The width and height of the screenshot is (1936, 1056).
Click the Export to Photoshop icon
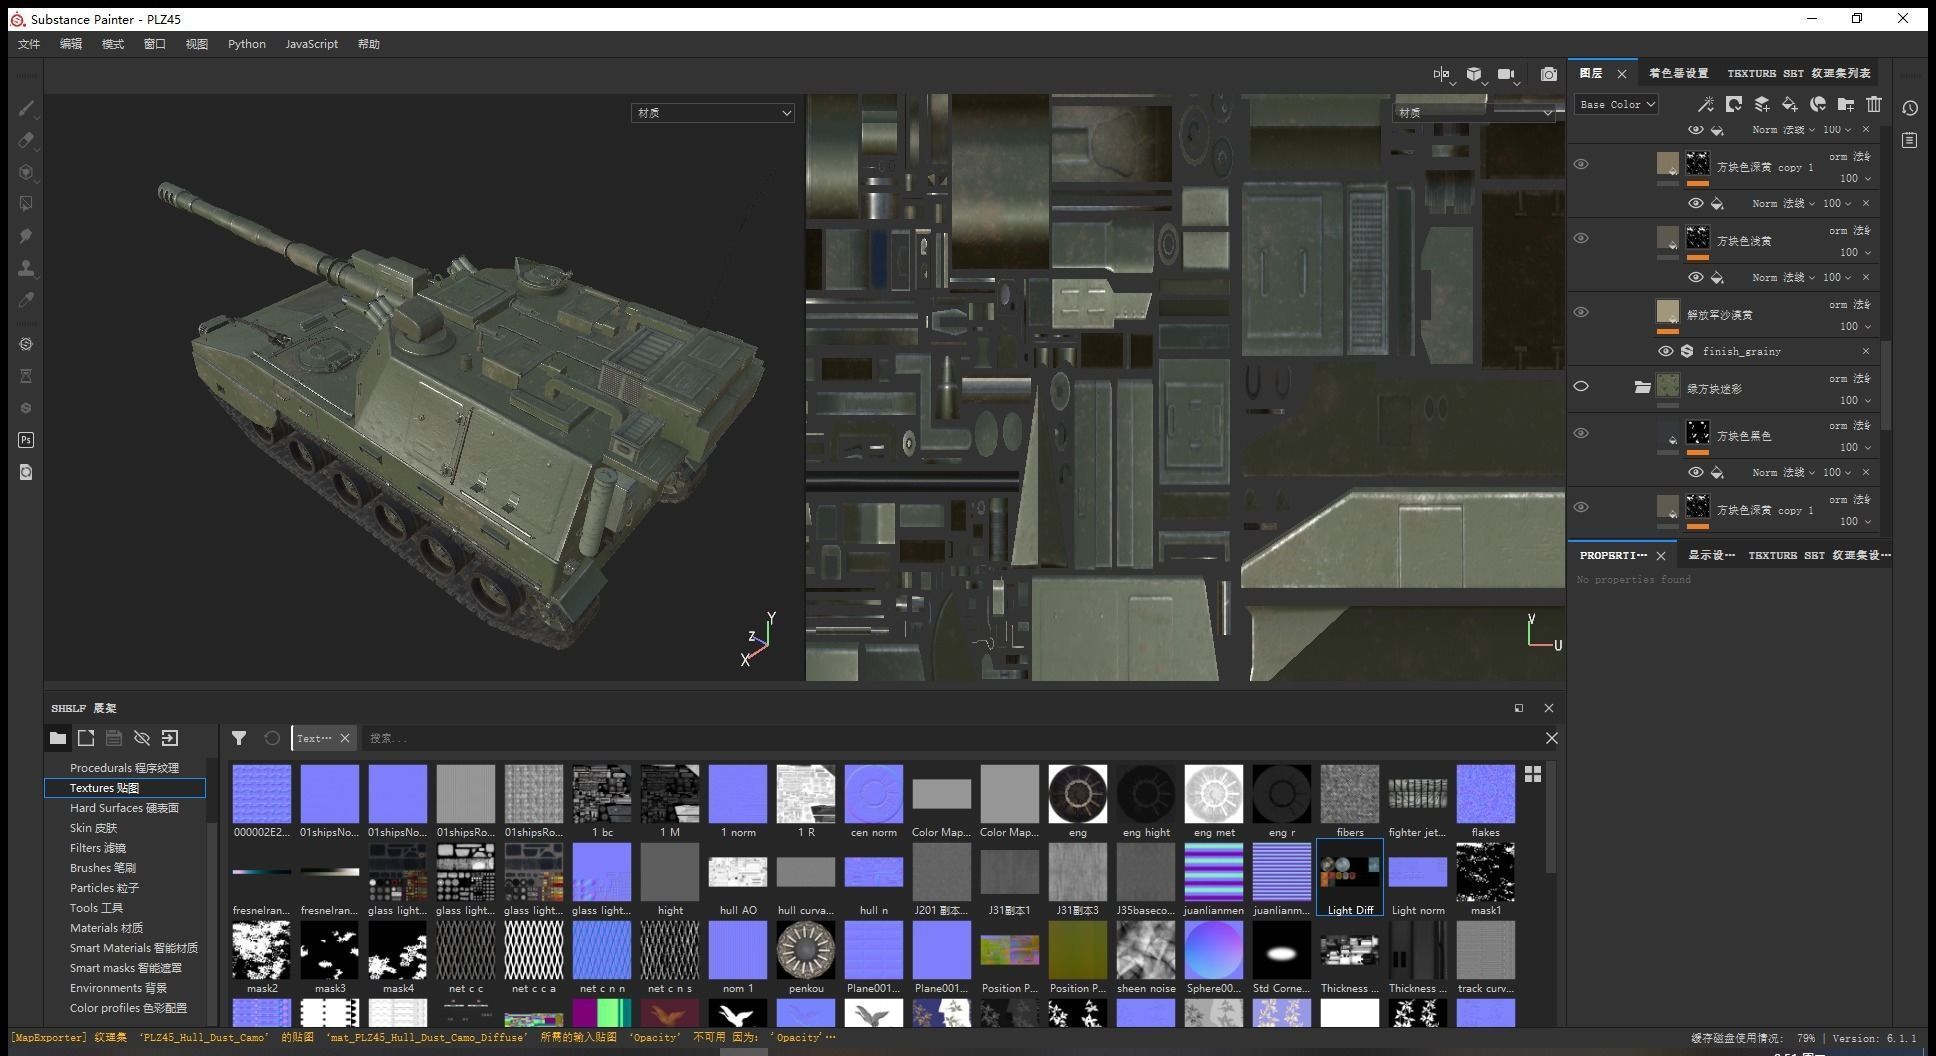tap(26, 440)
